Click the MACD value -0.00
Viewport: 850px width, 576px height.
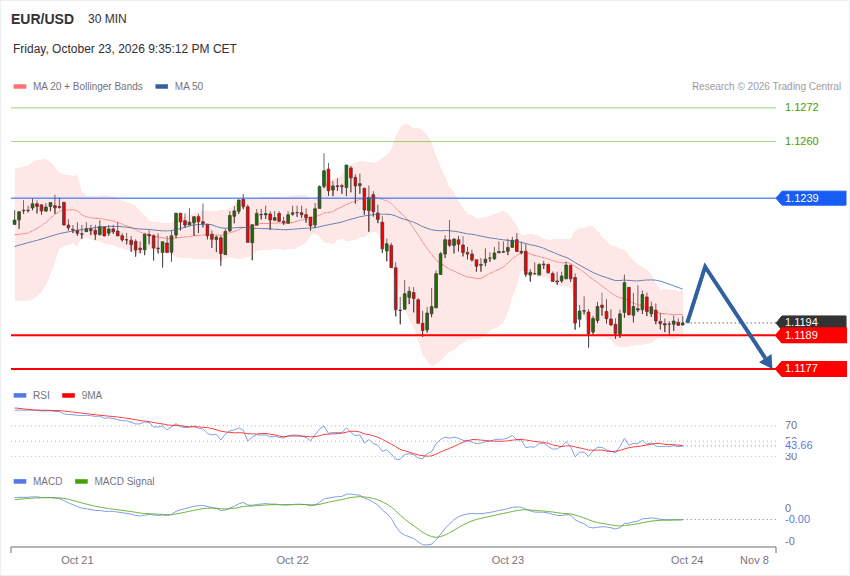(x=798, y=520)
